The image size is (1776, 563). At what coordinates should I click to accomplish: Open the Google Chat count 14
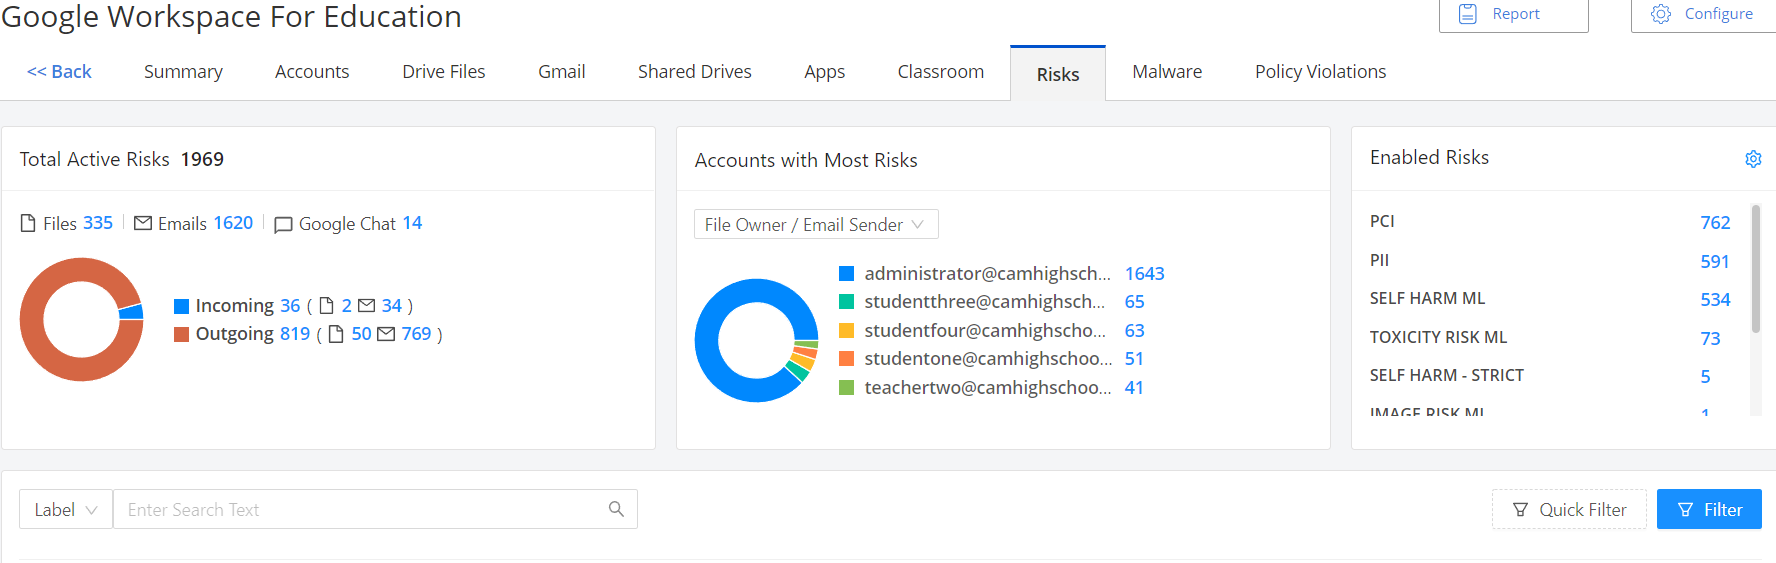pyautogui.click(x=412, y=223)
